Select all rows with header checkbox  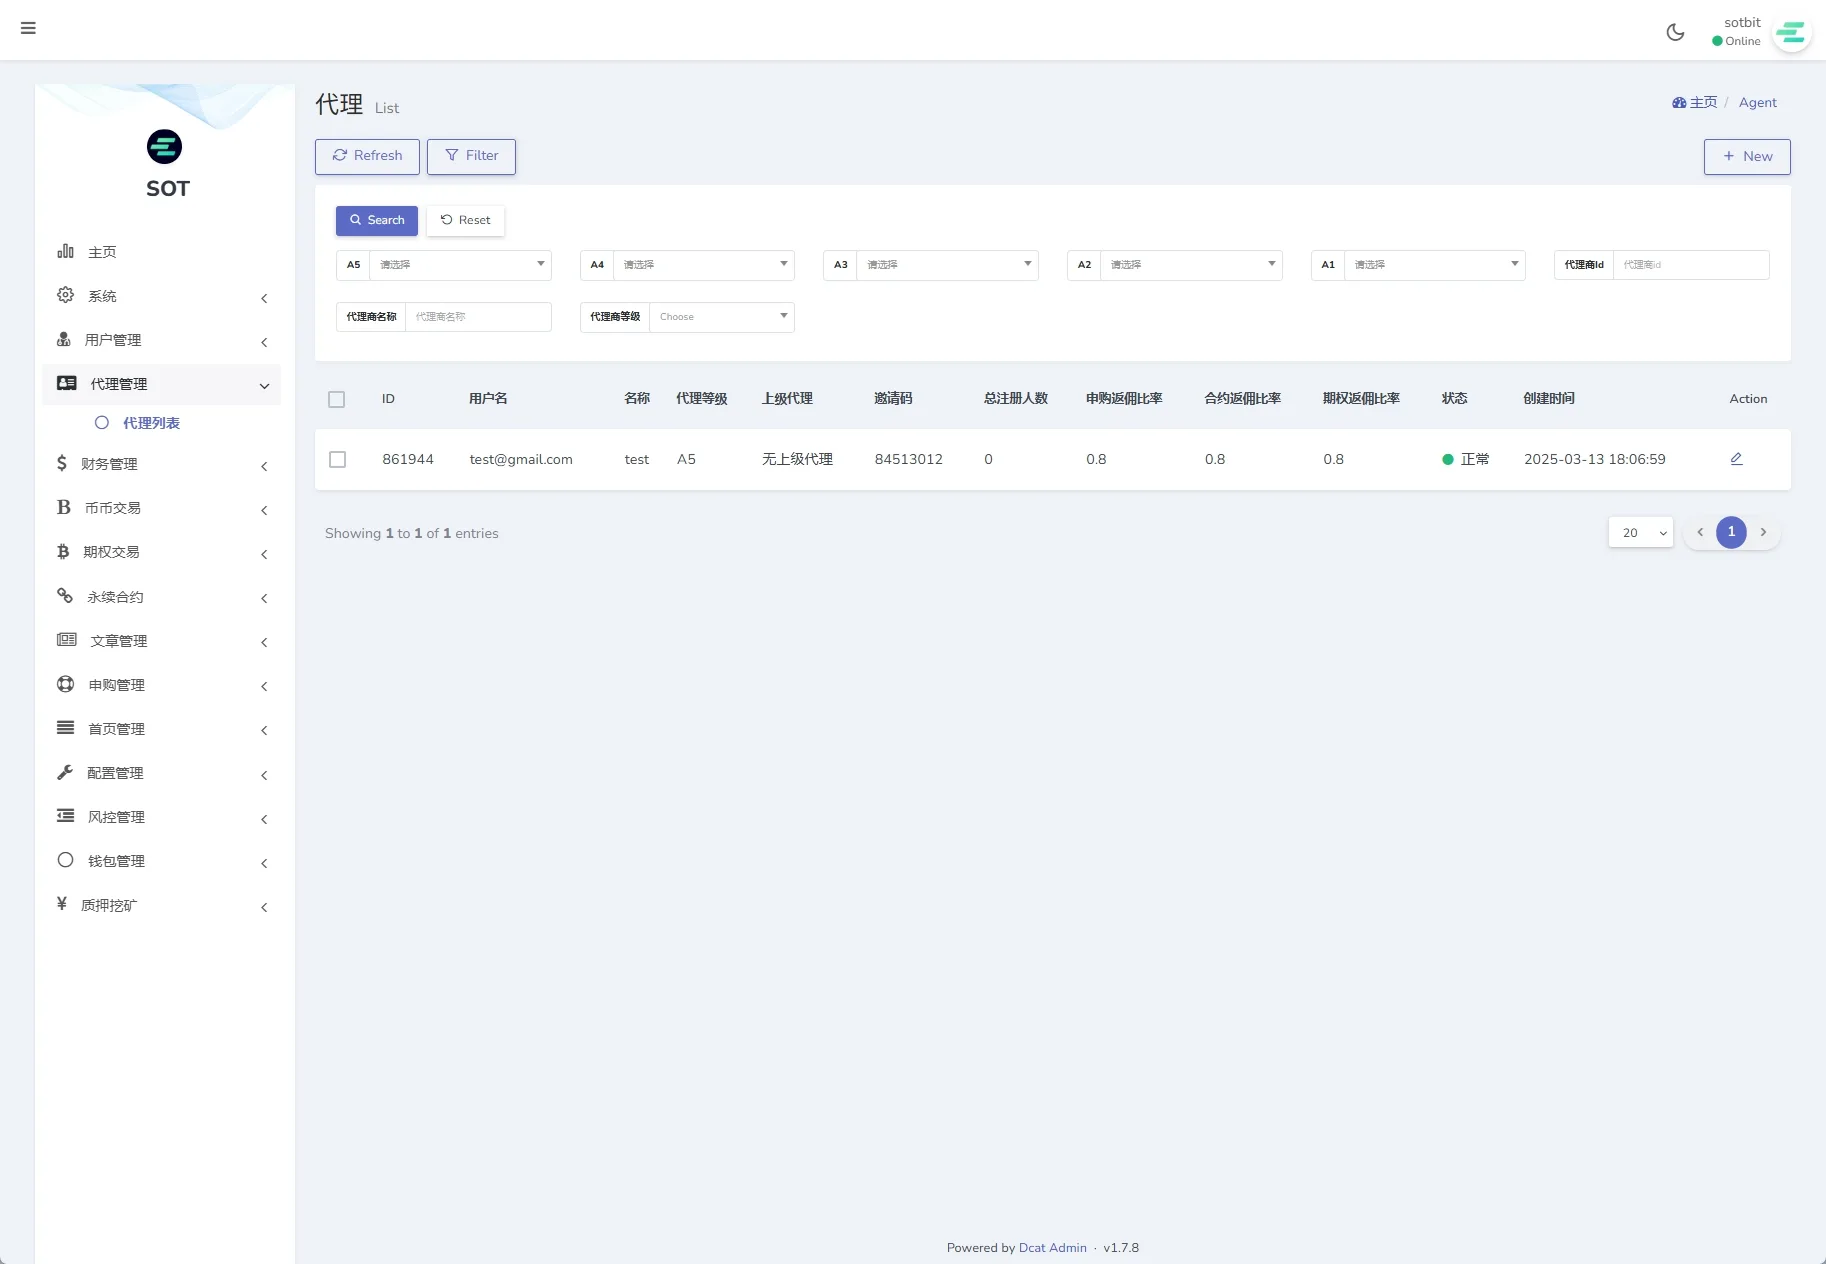click(337, 399)
